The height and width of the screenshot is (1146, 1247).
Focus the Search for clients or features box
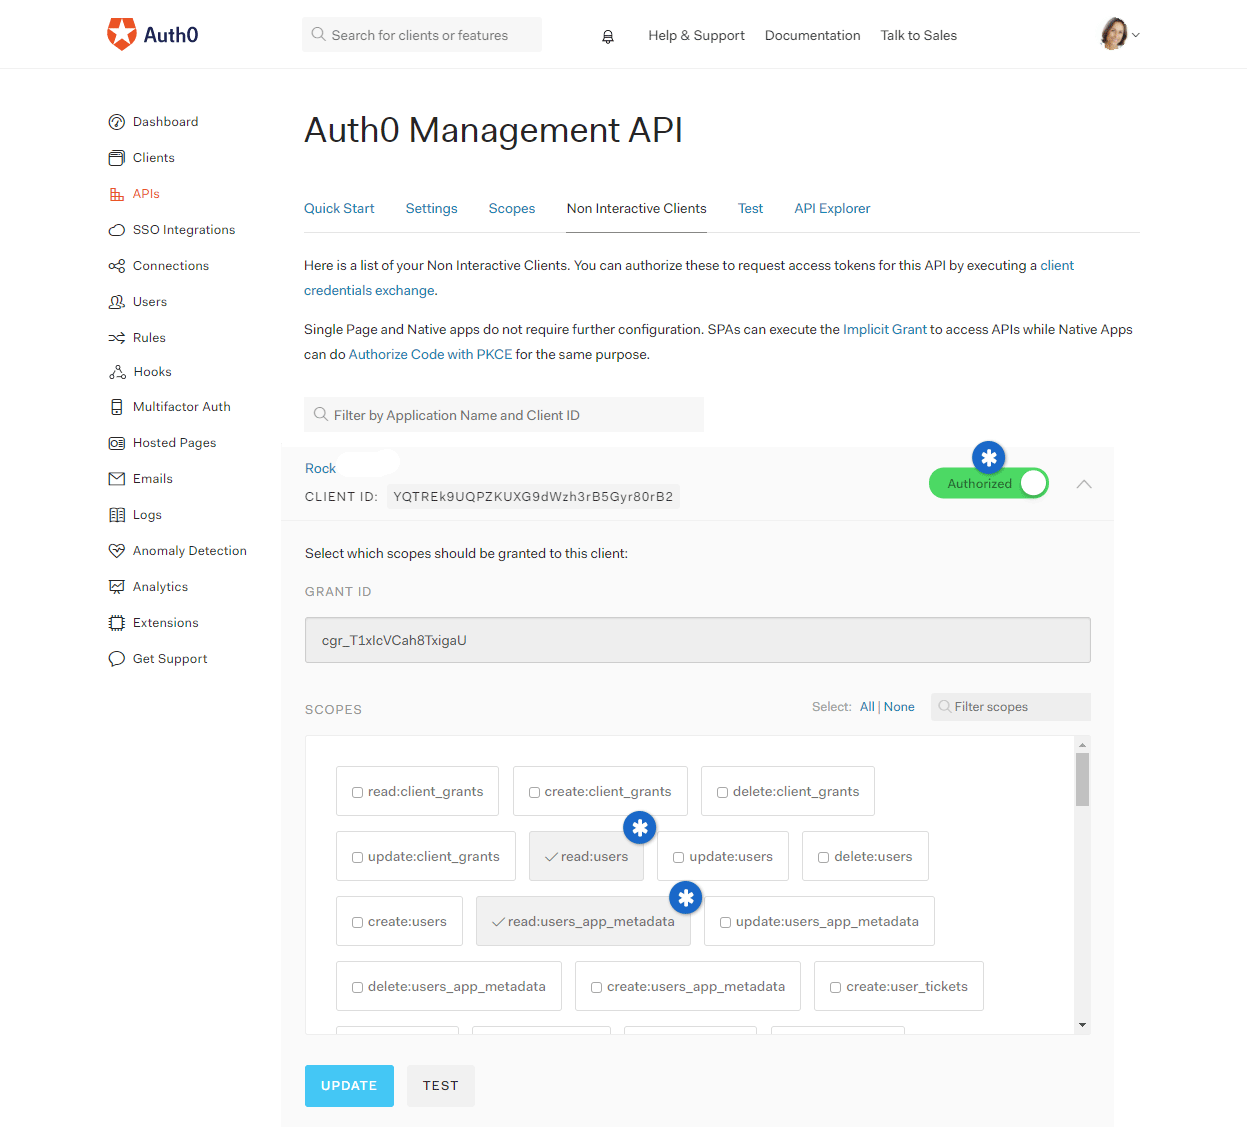422,35
